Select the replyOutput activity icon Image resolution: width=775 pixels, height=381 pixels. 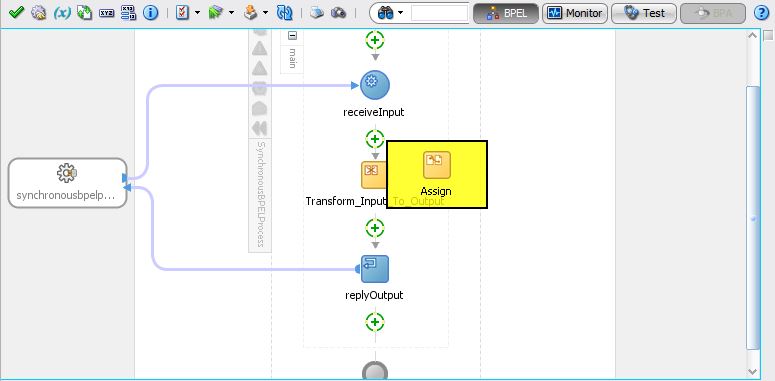[375, 269]
